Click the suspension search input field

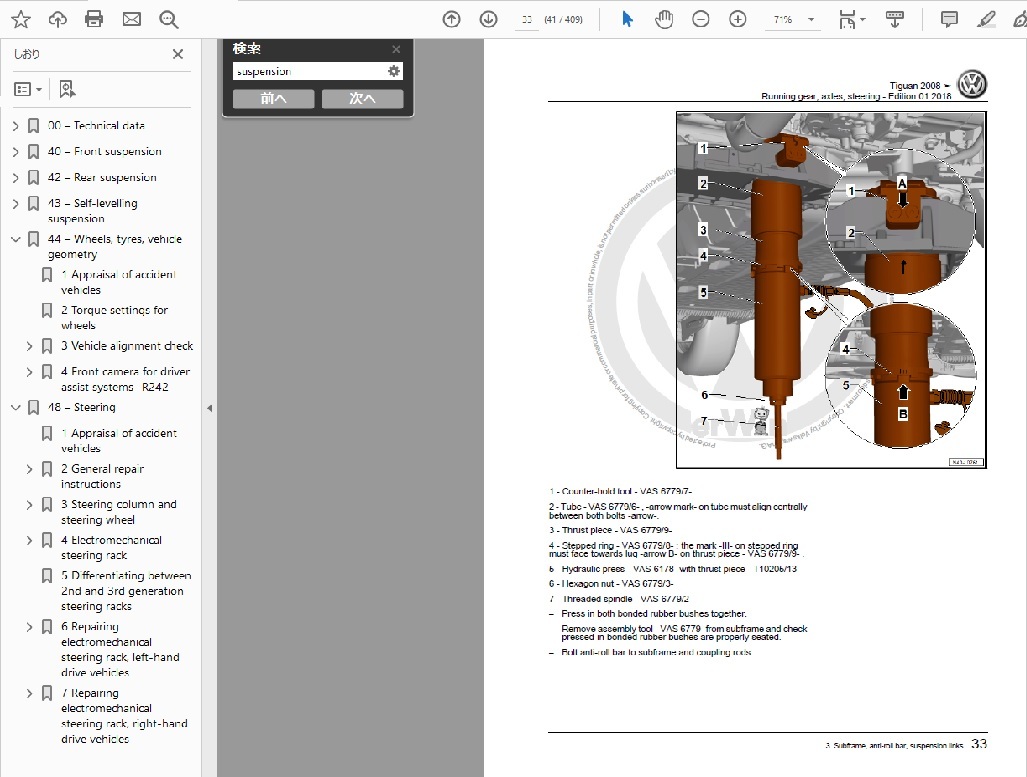pyautogui.click(x=309, y=71)
